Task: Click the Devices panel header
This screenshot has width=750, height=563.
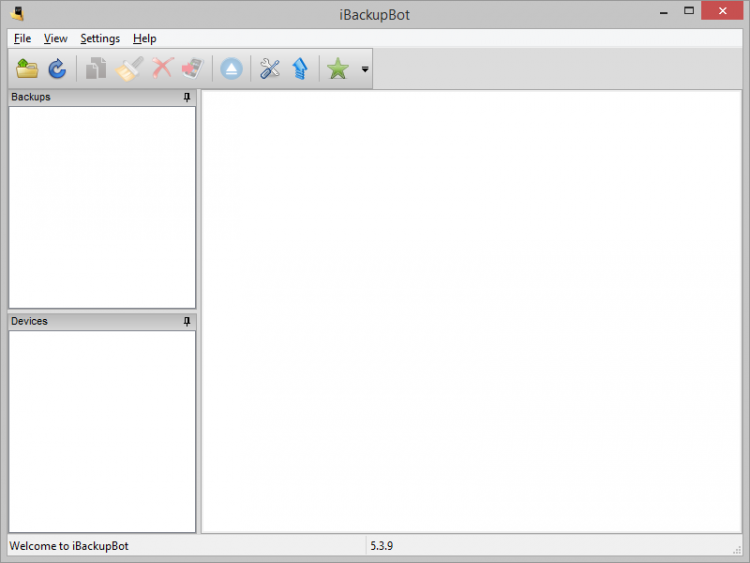Action: pos(102,321)
